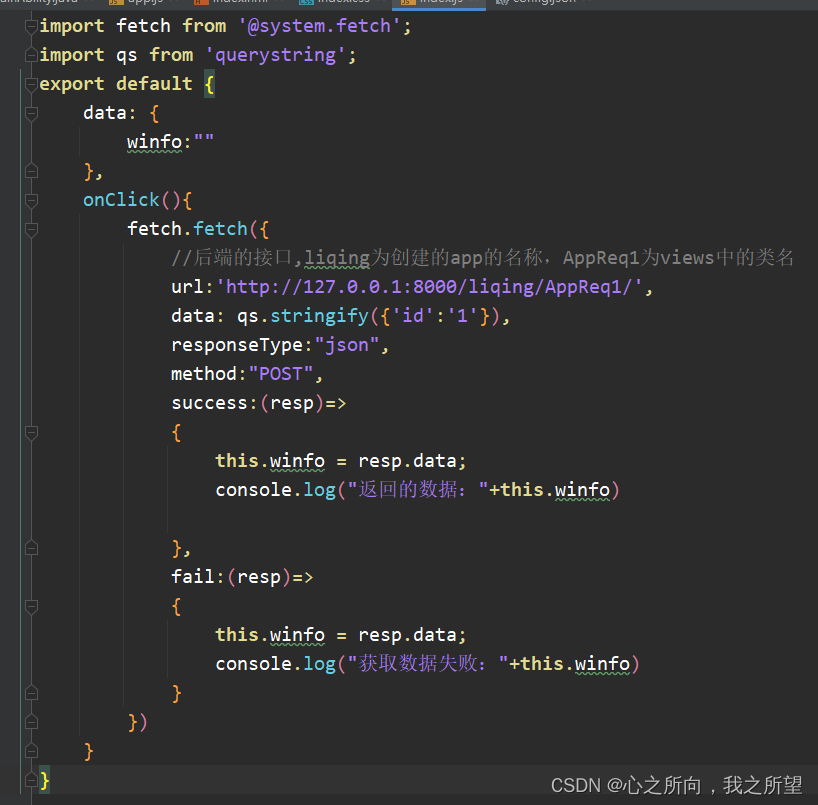Screen dimensions: 818x805
Task: Click the '@system.fetch' import string
Action: pyautogui.click(x=320, y=26)
